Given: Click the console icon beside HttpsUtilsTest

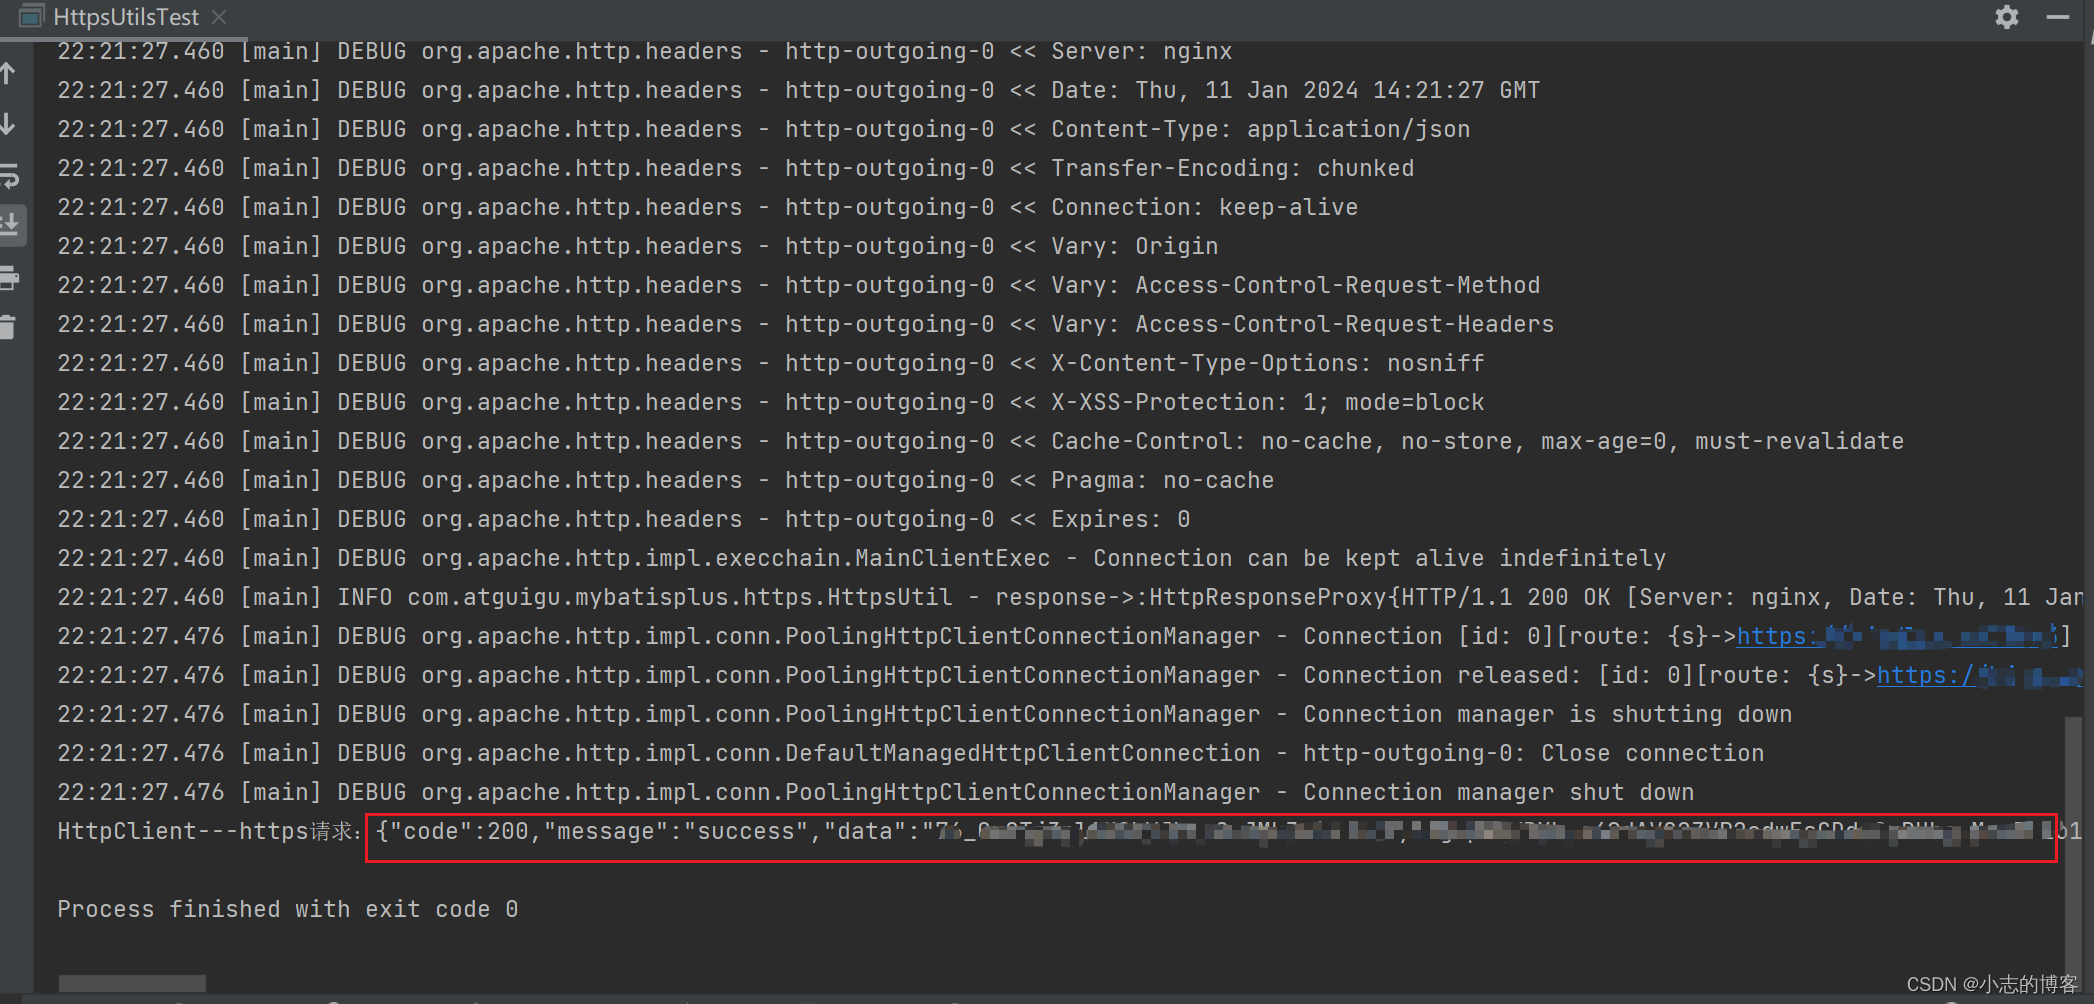Looking at the screenshot, I should (x=31, y=16).
